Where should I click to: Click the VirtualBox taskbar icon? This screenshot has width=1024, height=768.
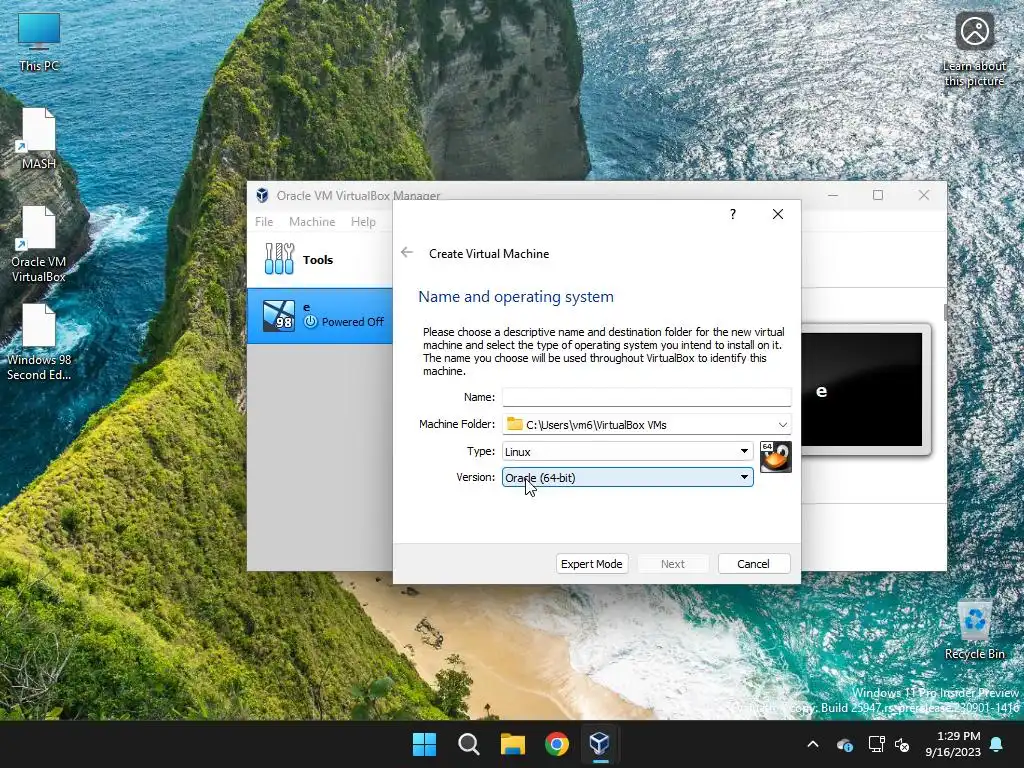(600, 744)
